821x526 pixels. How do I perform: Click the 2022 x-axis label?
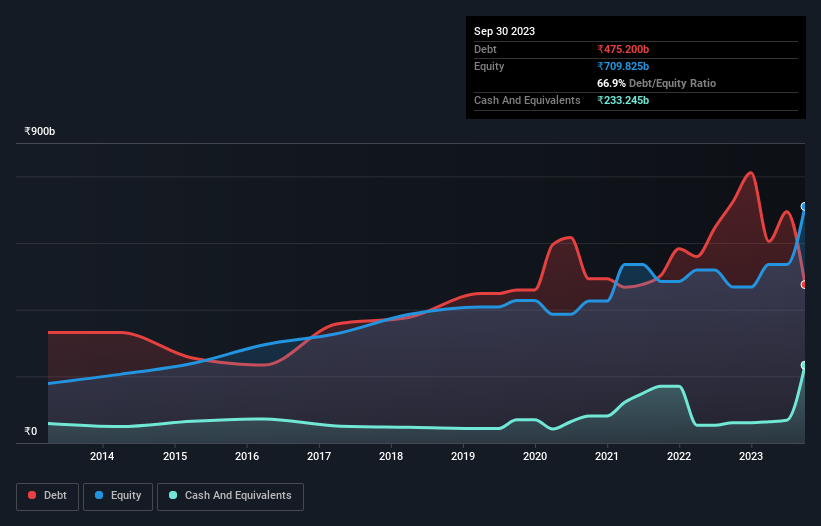[x=679, y=456]
